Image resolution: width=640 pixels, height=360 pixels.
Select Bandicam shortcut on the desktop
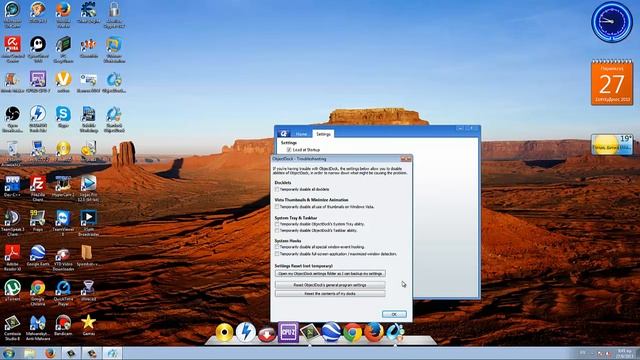(63, 325)
